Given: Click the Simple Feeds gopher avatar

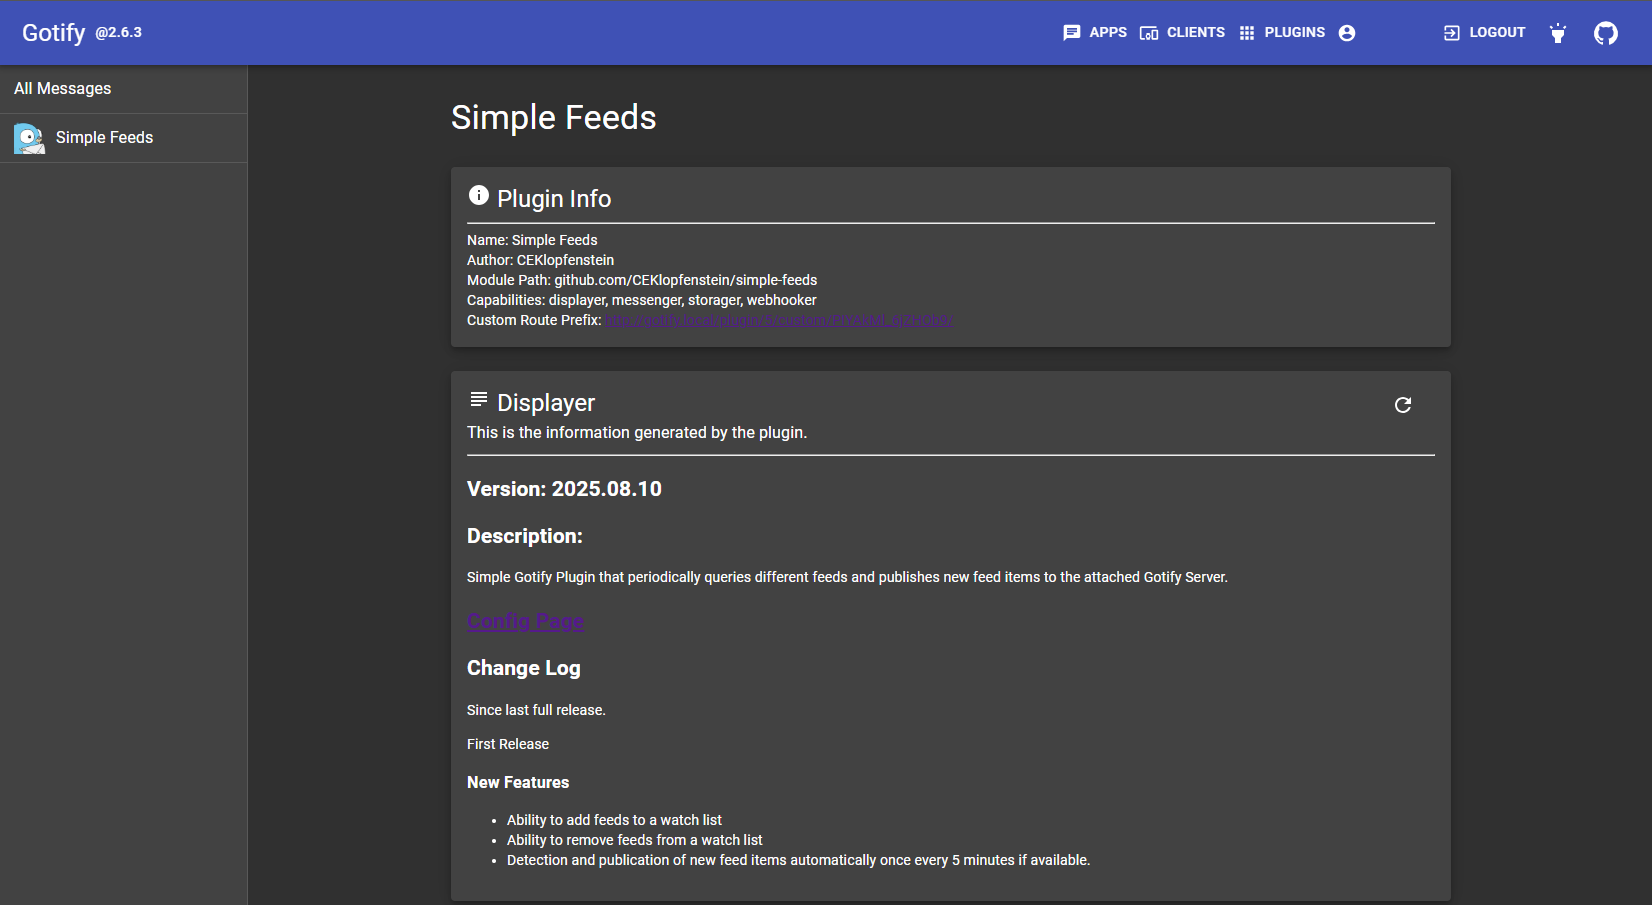Looking at the screenshot, I should pos(29,138).
